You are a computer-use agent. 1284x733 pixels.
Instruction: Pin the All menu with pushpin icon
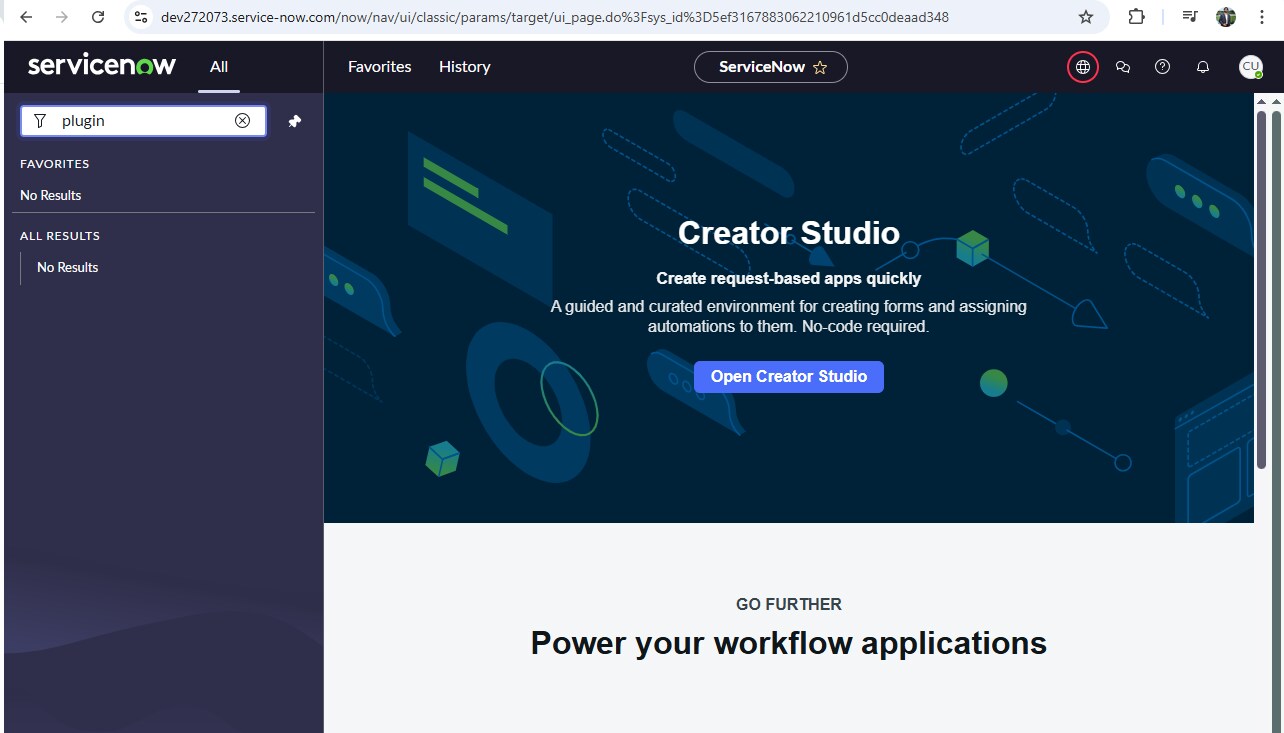[x=295, y=121]
